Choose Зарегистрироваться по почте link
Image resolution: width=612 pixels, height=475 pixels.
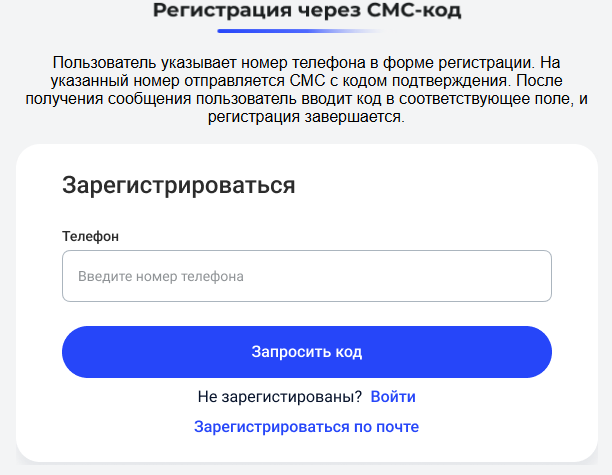(306, 427)
